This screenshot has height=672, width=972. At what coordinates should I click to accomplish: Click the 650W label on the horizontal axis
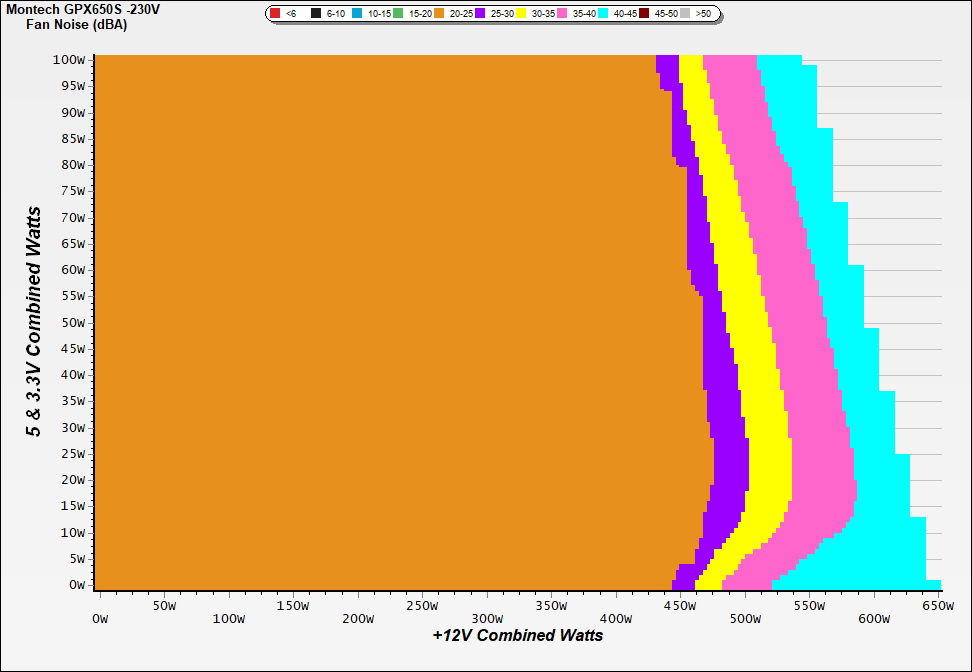pyautogui.click(x=938, y=606)
